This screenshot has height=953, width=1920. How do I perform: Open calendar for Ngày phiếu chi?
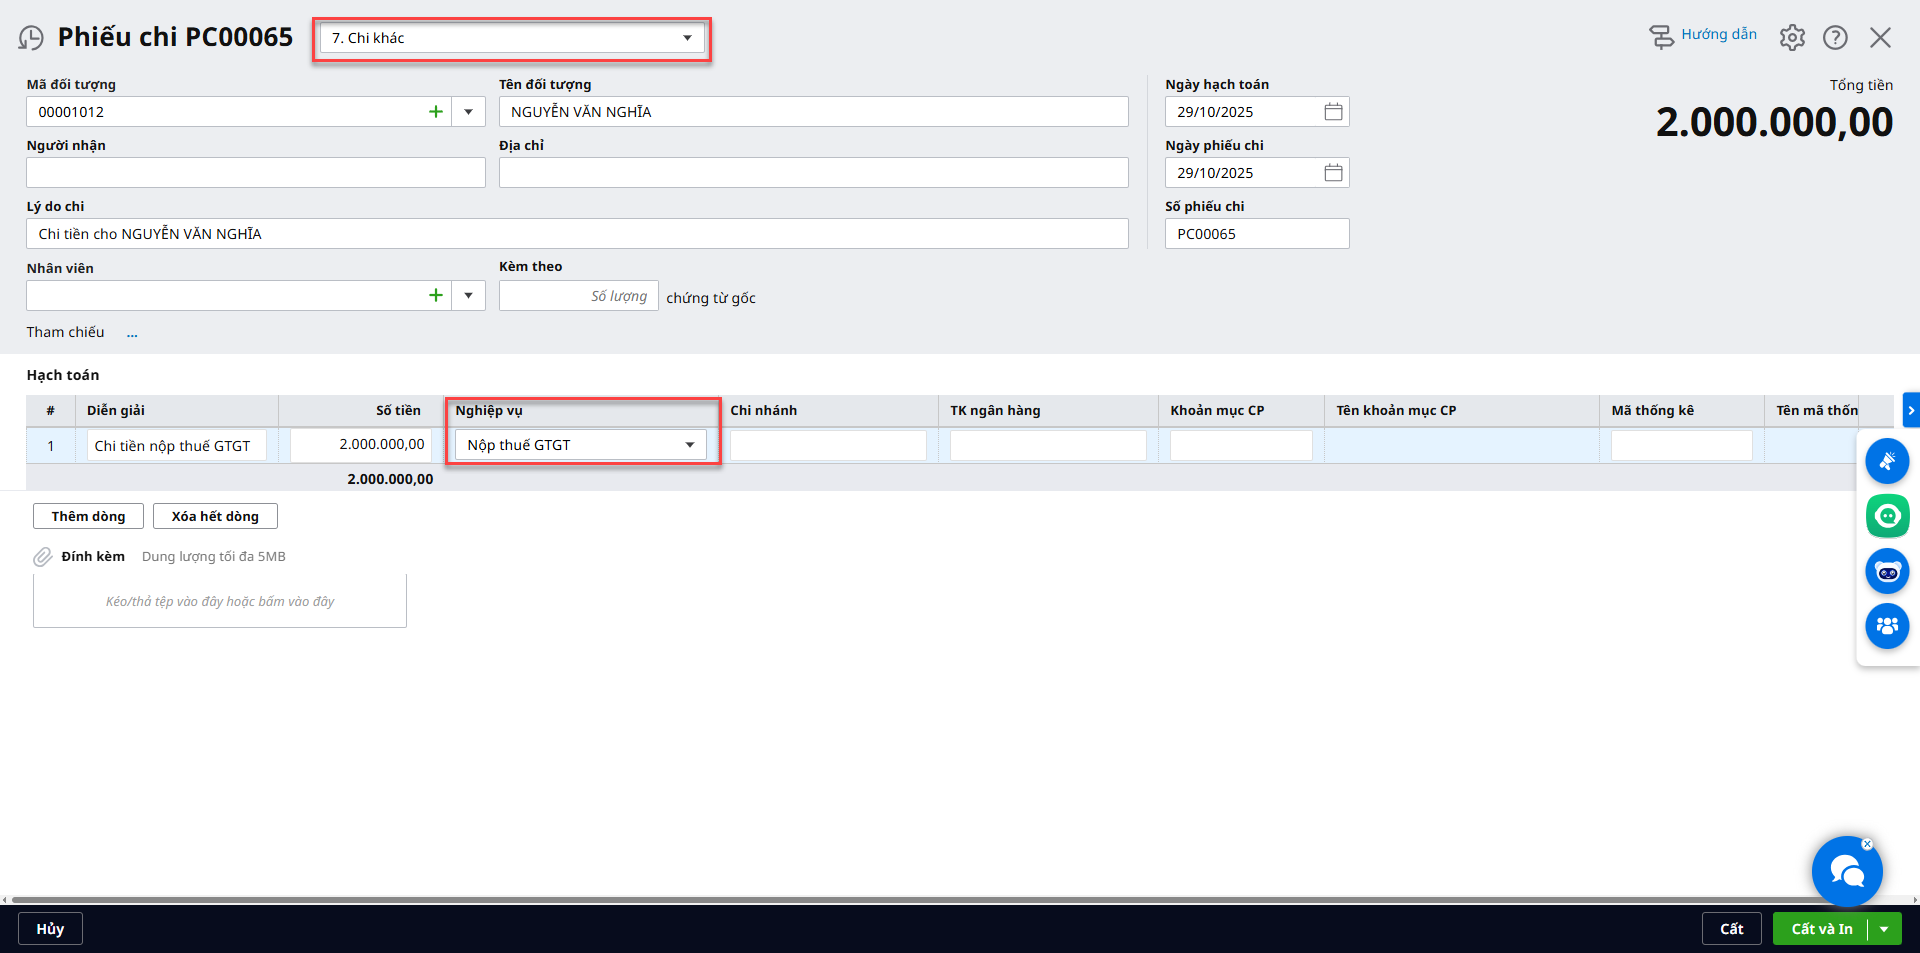point(1333,173)
